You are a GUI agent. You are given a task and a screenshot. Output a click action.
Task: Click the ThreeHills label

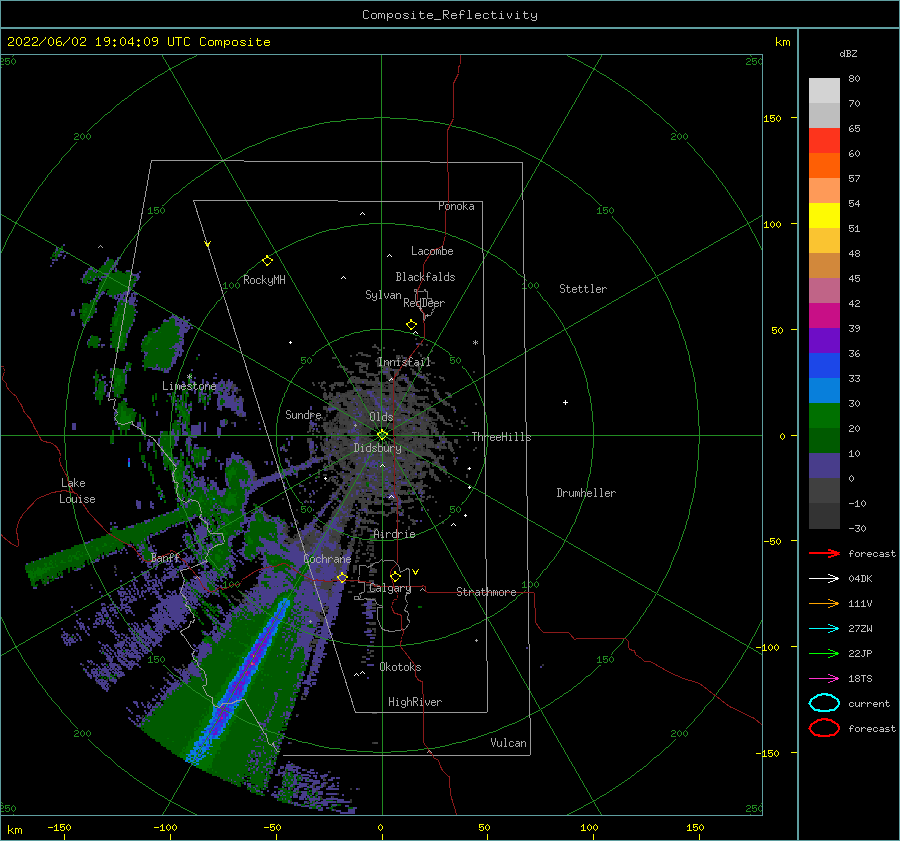pyautogui.click(x=501, y=437)
